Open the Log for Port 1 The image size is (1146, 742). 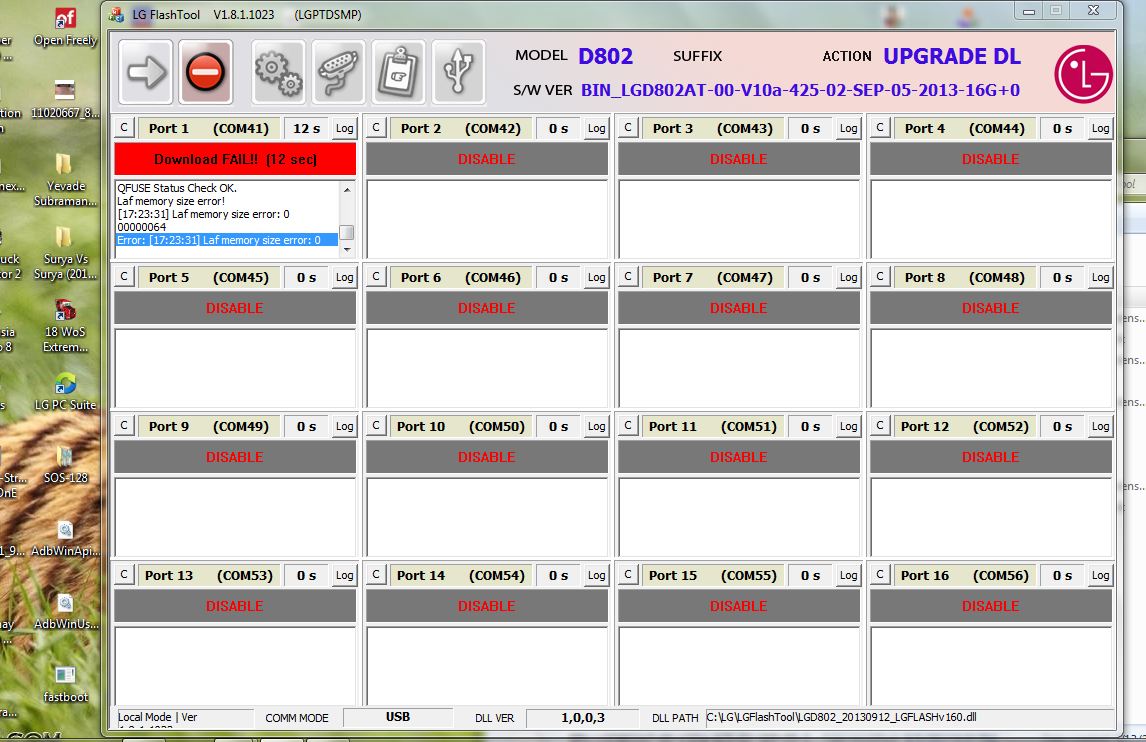pyautogui.click(x=344, y=129)
